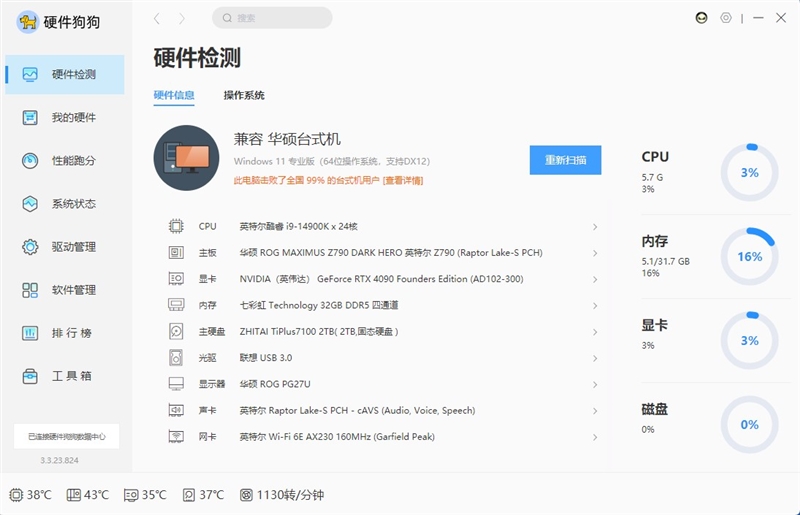Click the 显示器 monitor row icon
Viewport: 800px width, 515px height.
tap(176, 384)
